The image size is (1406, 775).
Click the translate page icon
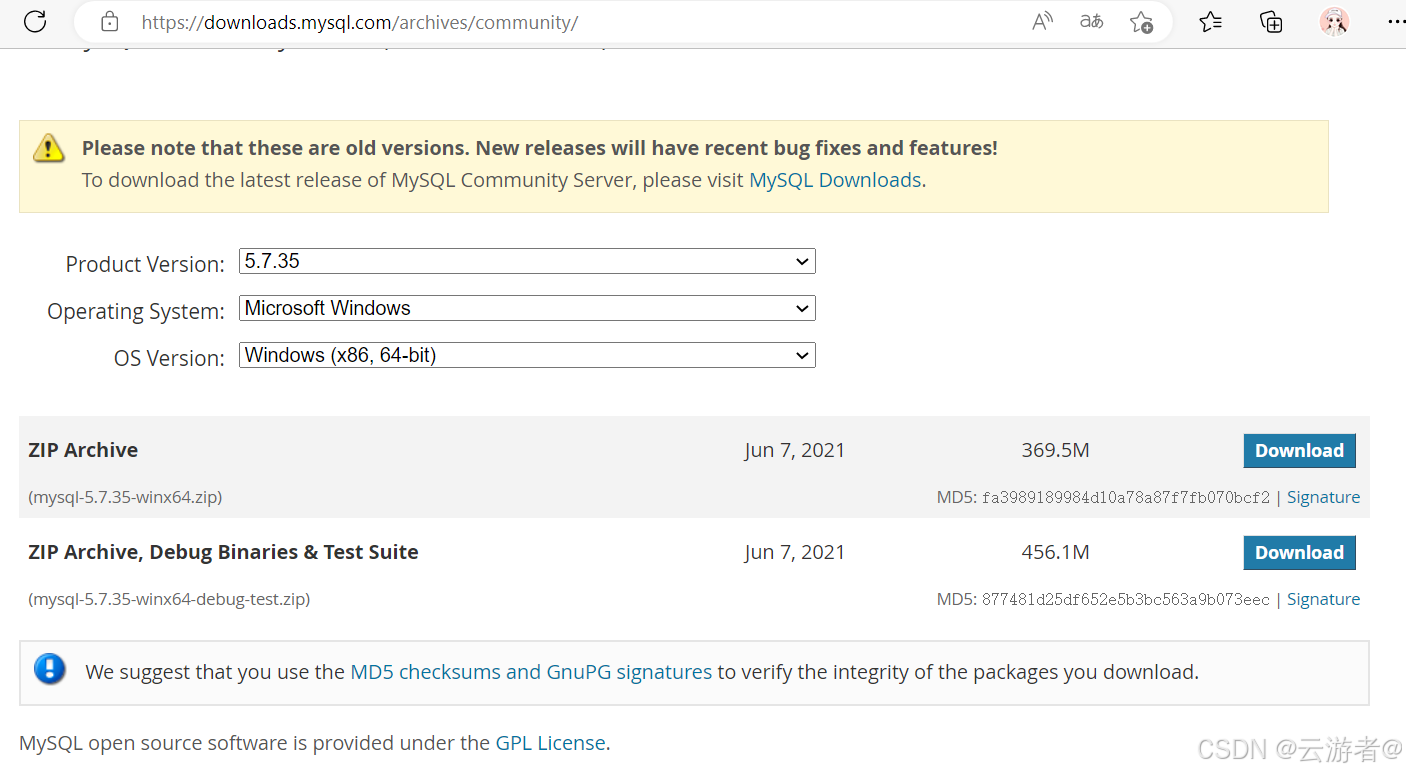[1091, 21]
